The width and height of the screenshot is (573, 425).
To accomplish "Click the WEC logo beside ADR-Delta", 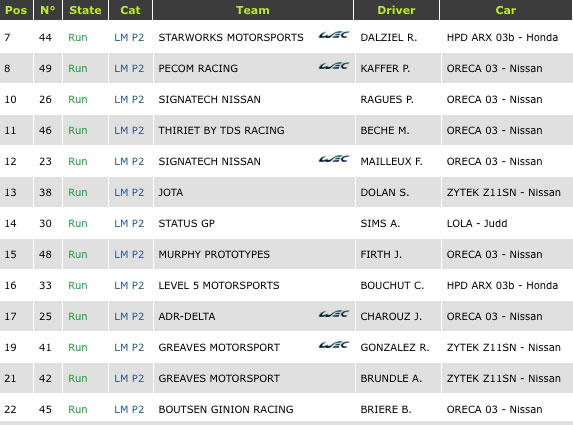I will 334,314.
